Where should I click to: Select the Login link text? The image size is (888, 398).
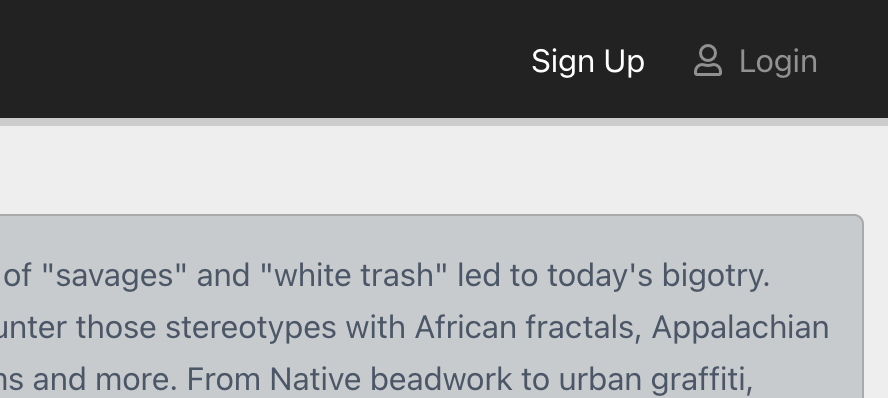coord(778,61)
